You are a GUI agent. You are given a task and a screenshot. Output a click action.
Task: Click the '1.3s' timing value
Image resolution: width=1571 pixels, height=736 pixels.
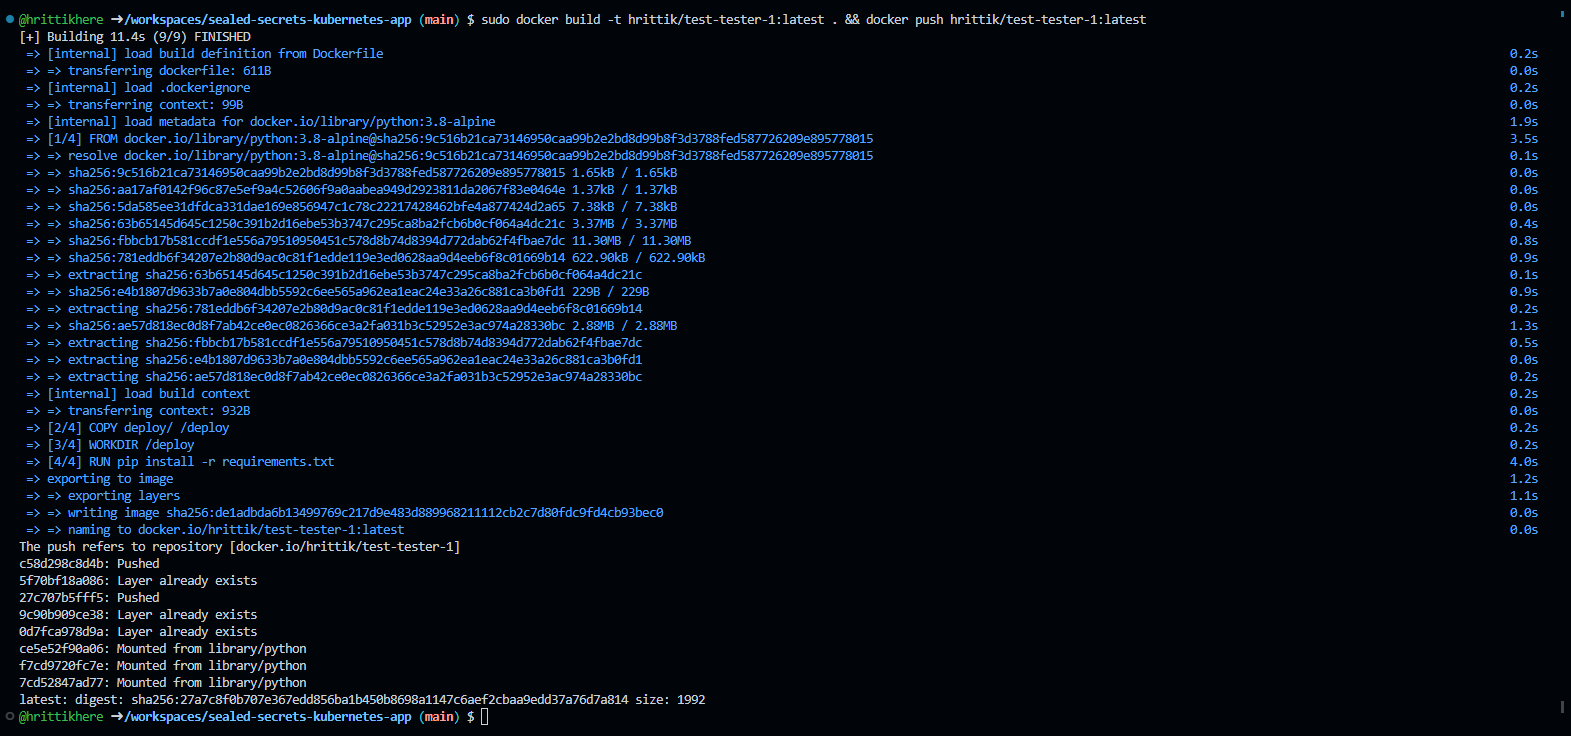tap(1524, 325)
